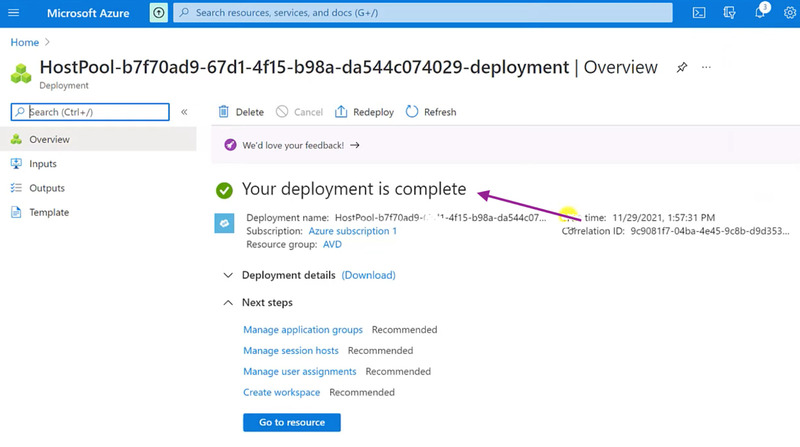Click the green deployment complete checkmark

(x=224, y=190)
